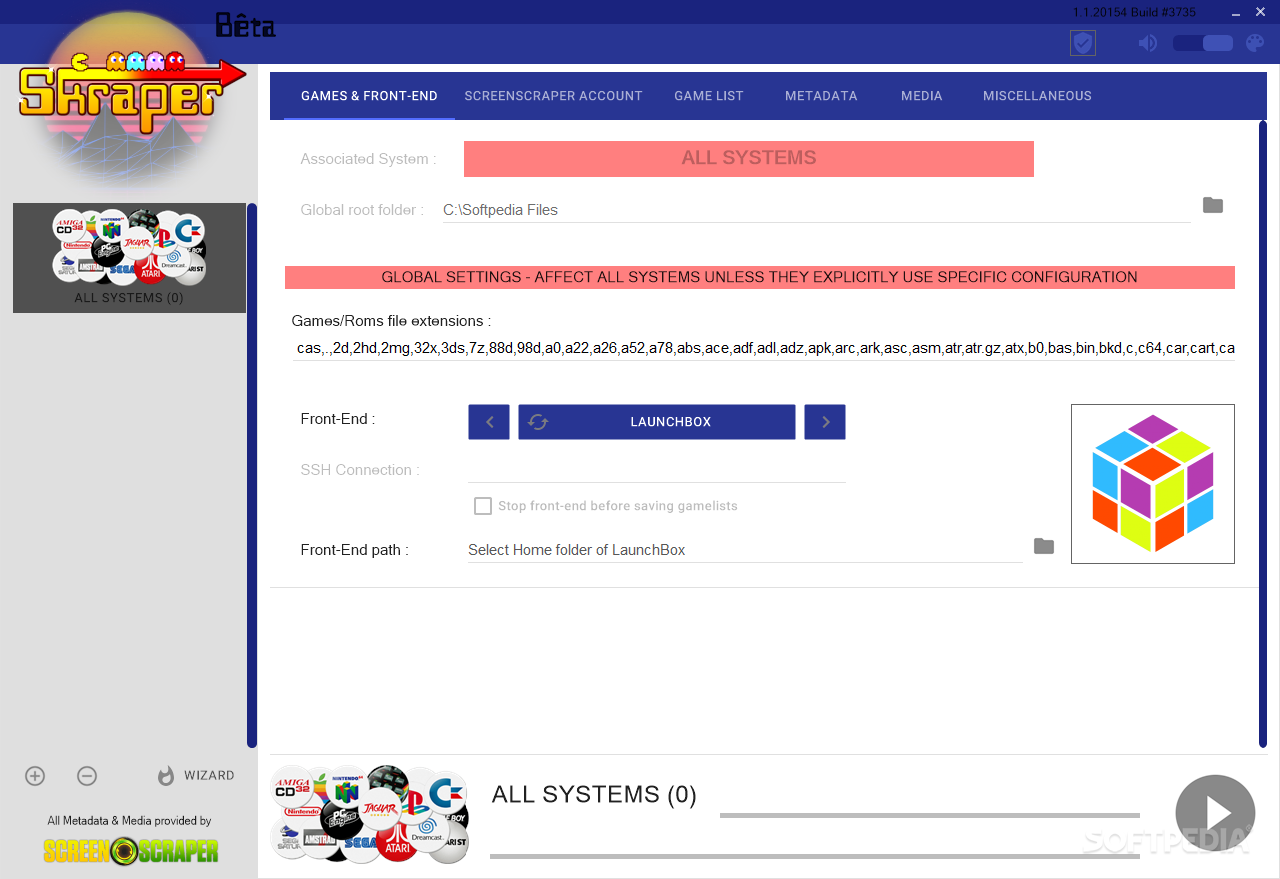Screen dimensions: 1280x879
Task: Edit the Games/Roms file extensions field
Action: point(764,348)
